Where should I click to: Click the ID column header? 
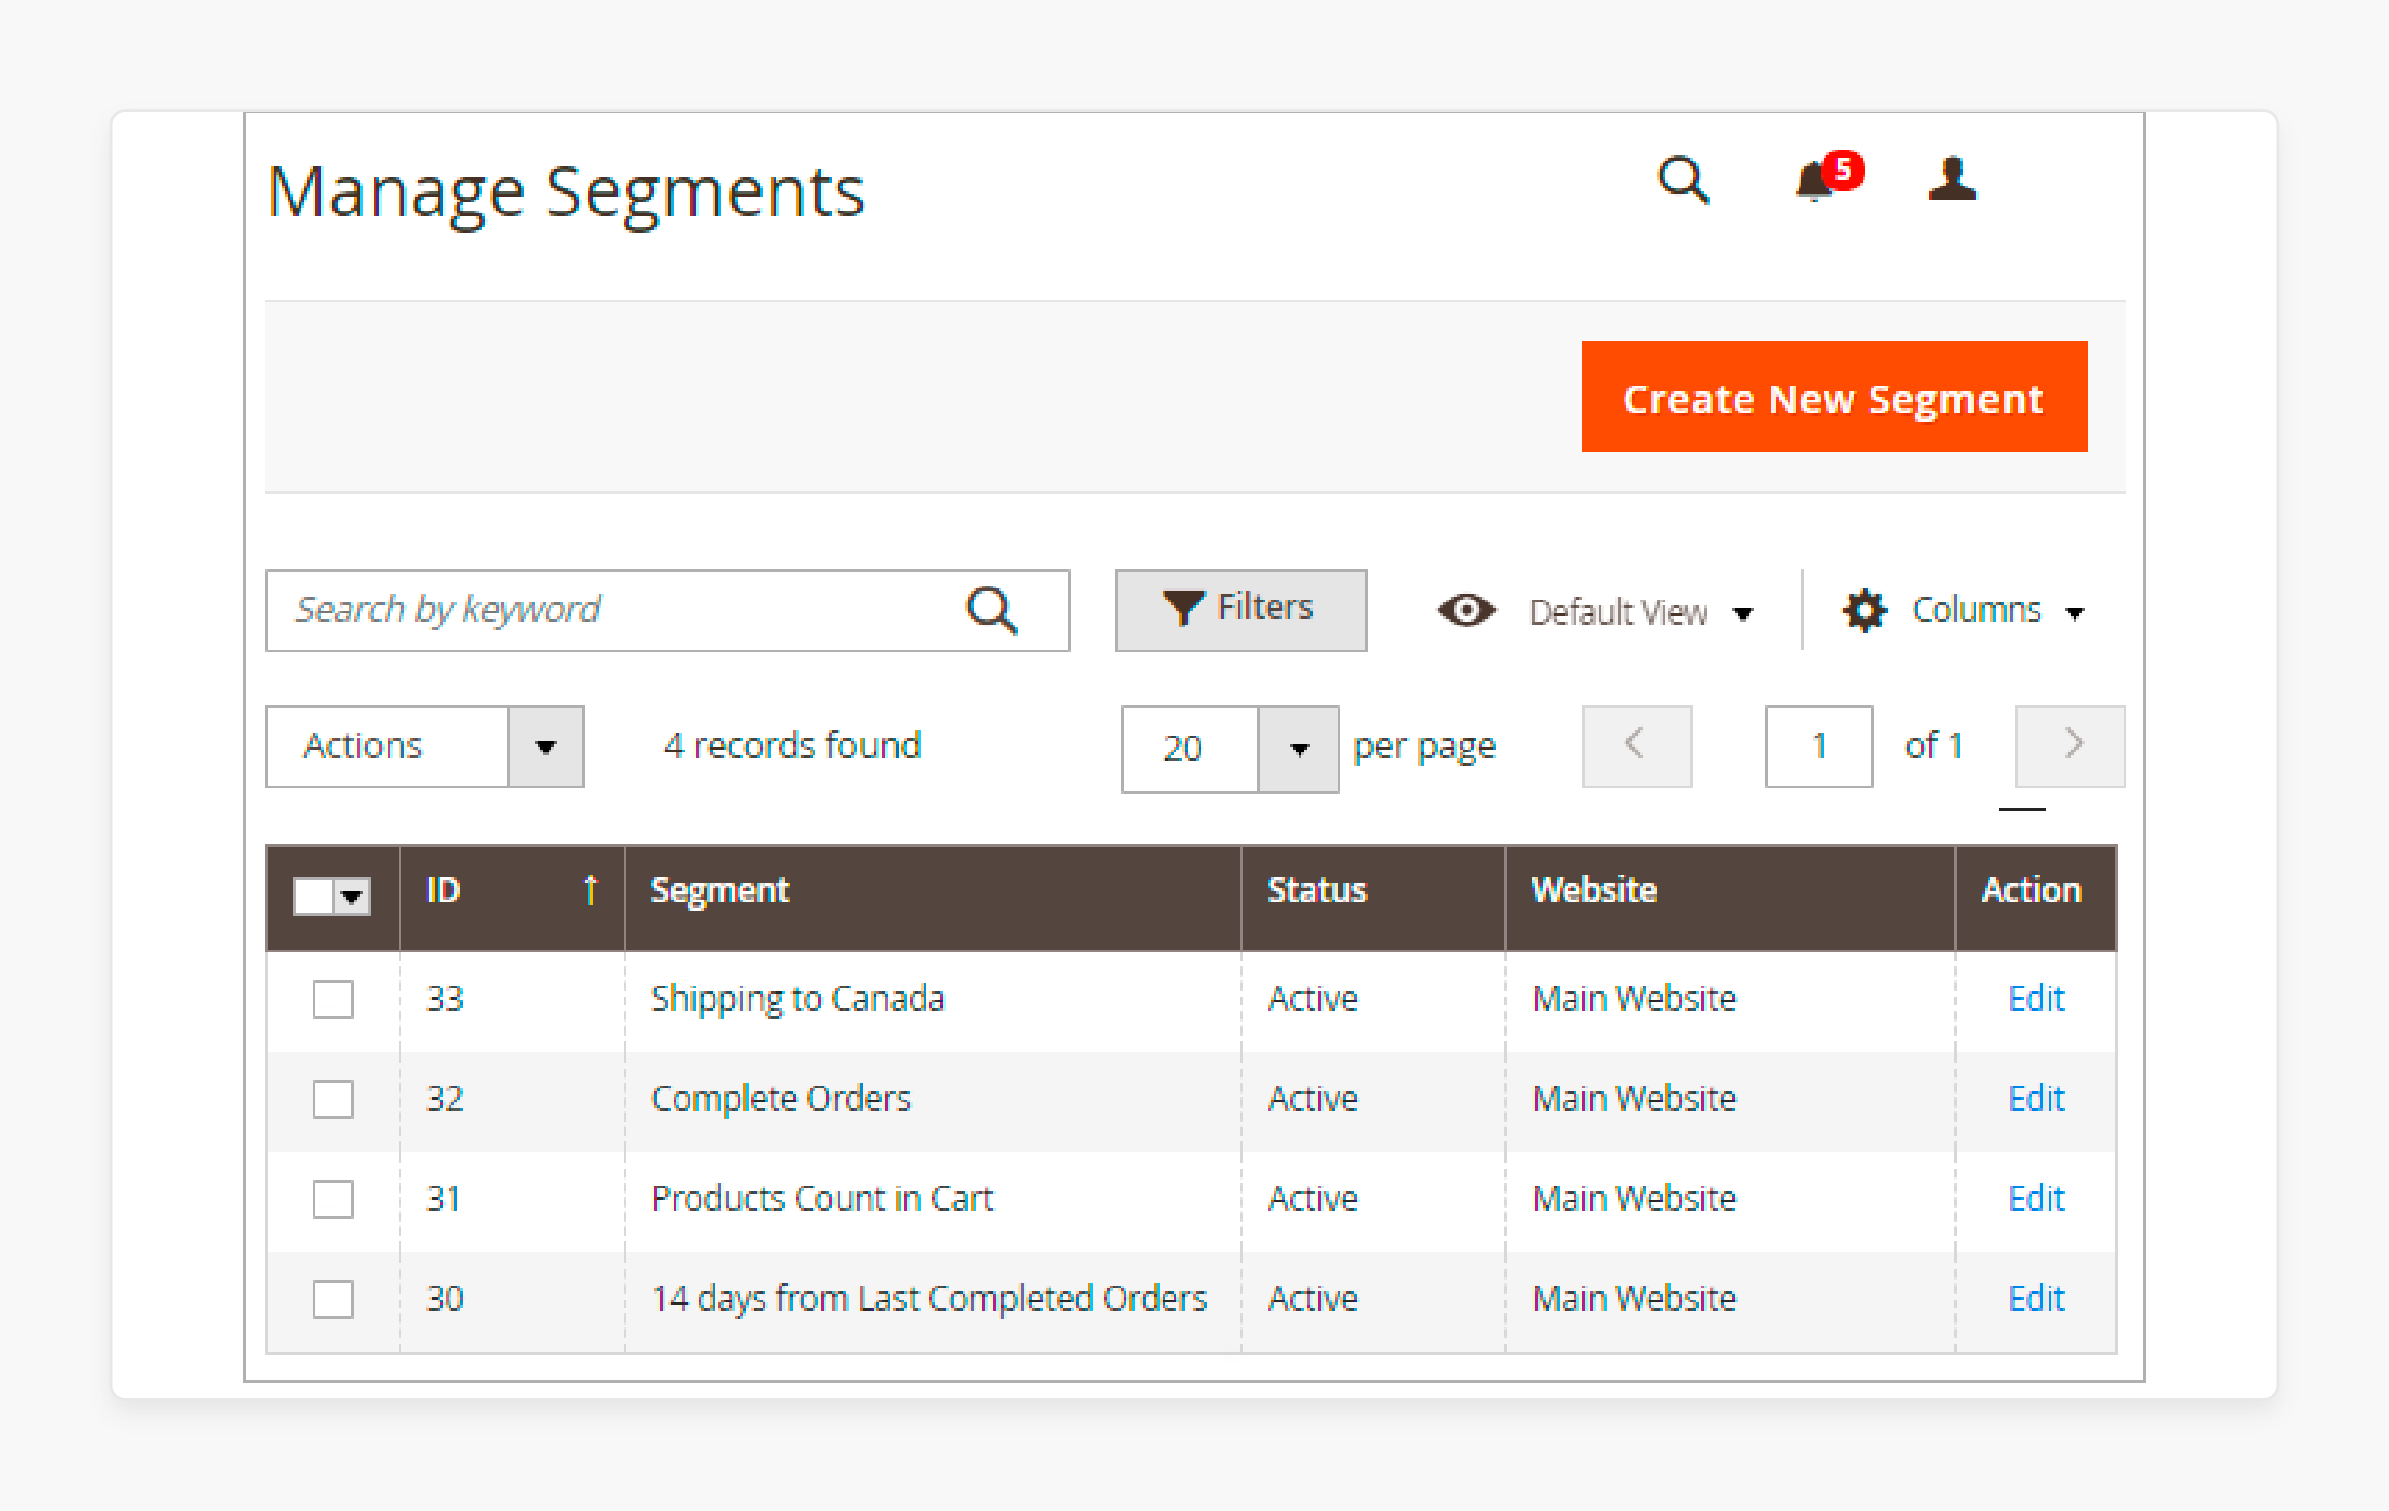[x=512, y=897]
